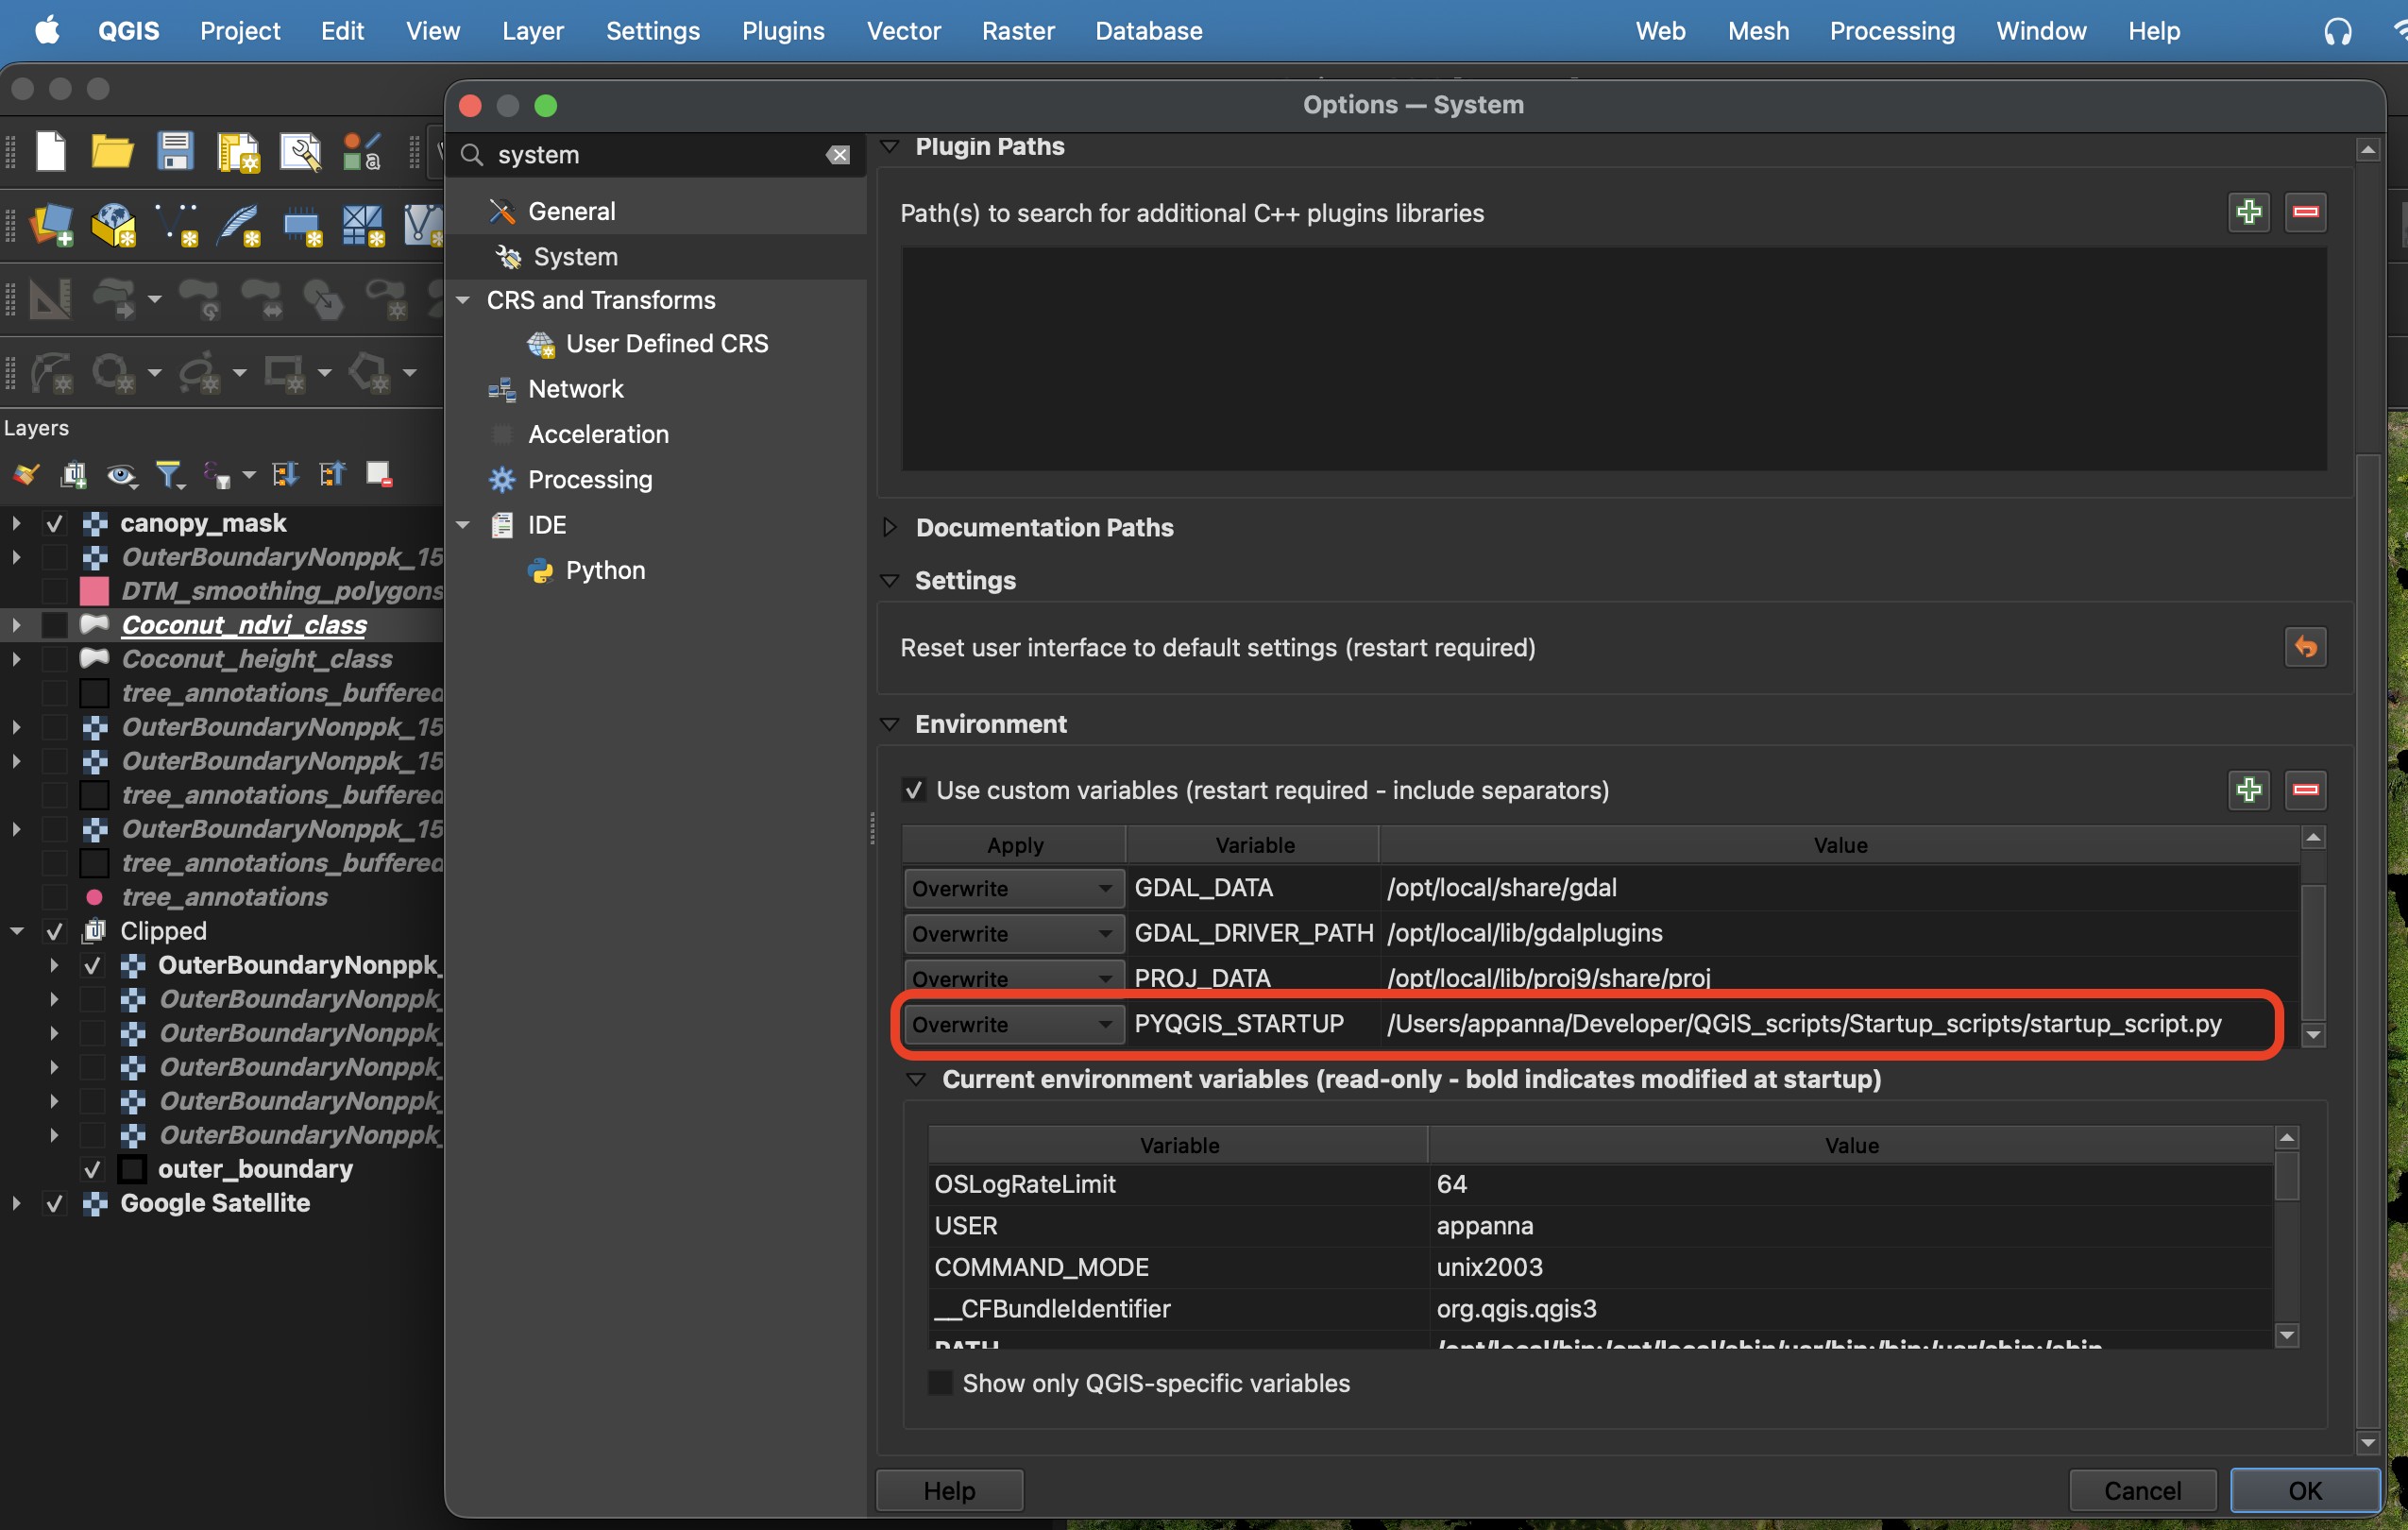This screenshot has width=2408, height=1530.
Task: Open the Project menu
Action: coord(240,31)
